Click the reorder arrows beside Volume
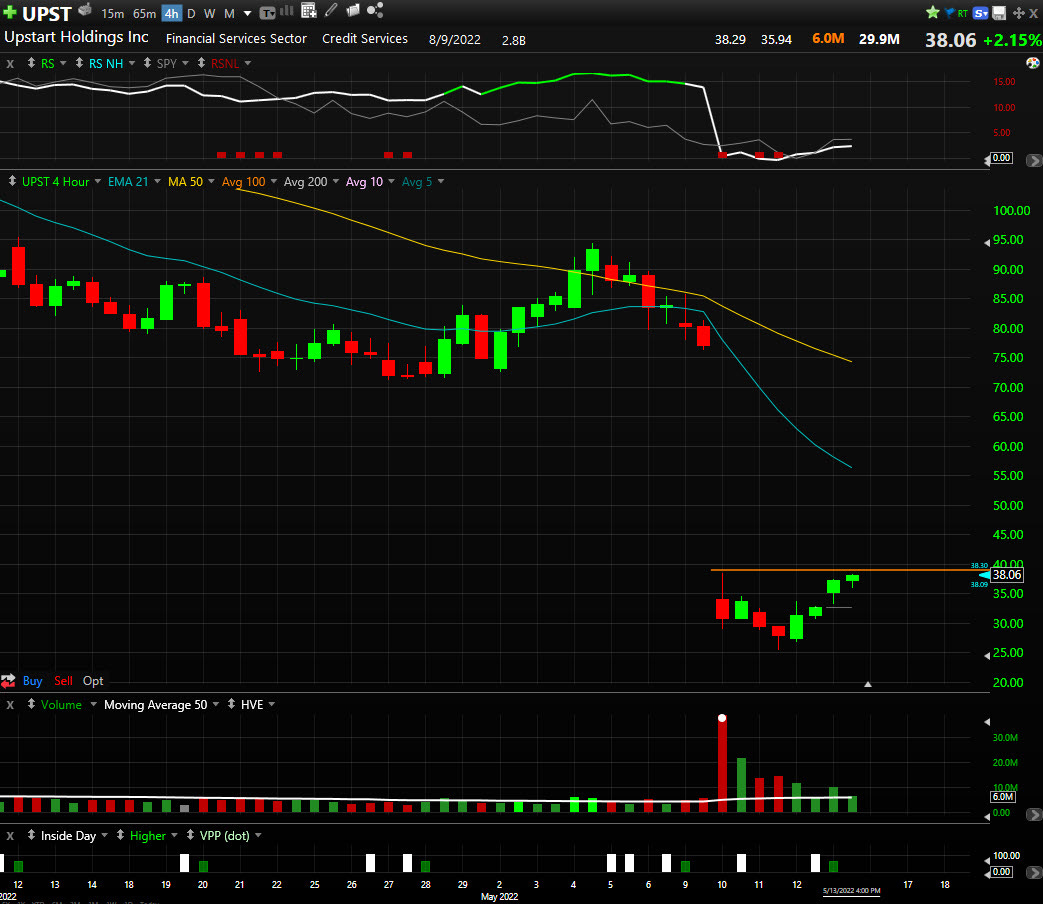This screenshot has height=904, width=1043. (31, 704)
